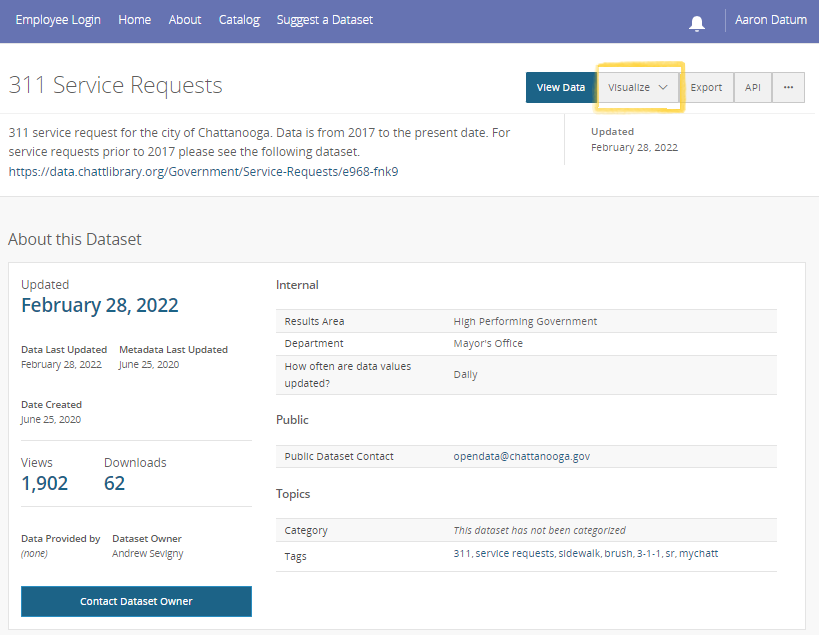Click the large February 28, 2022 date
The width and height of the screenshot is (819, 635).
point(100,305)
